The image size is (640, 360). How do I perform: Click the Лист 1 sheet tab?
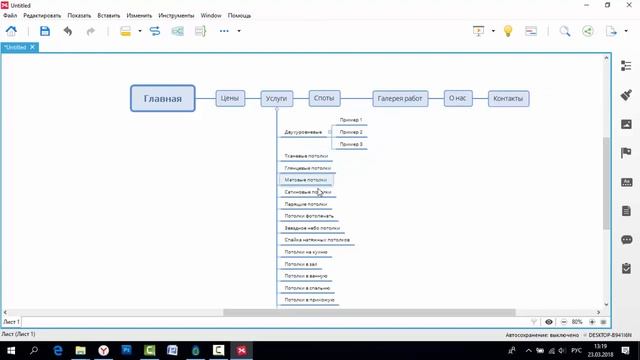point(11,322)
